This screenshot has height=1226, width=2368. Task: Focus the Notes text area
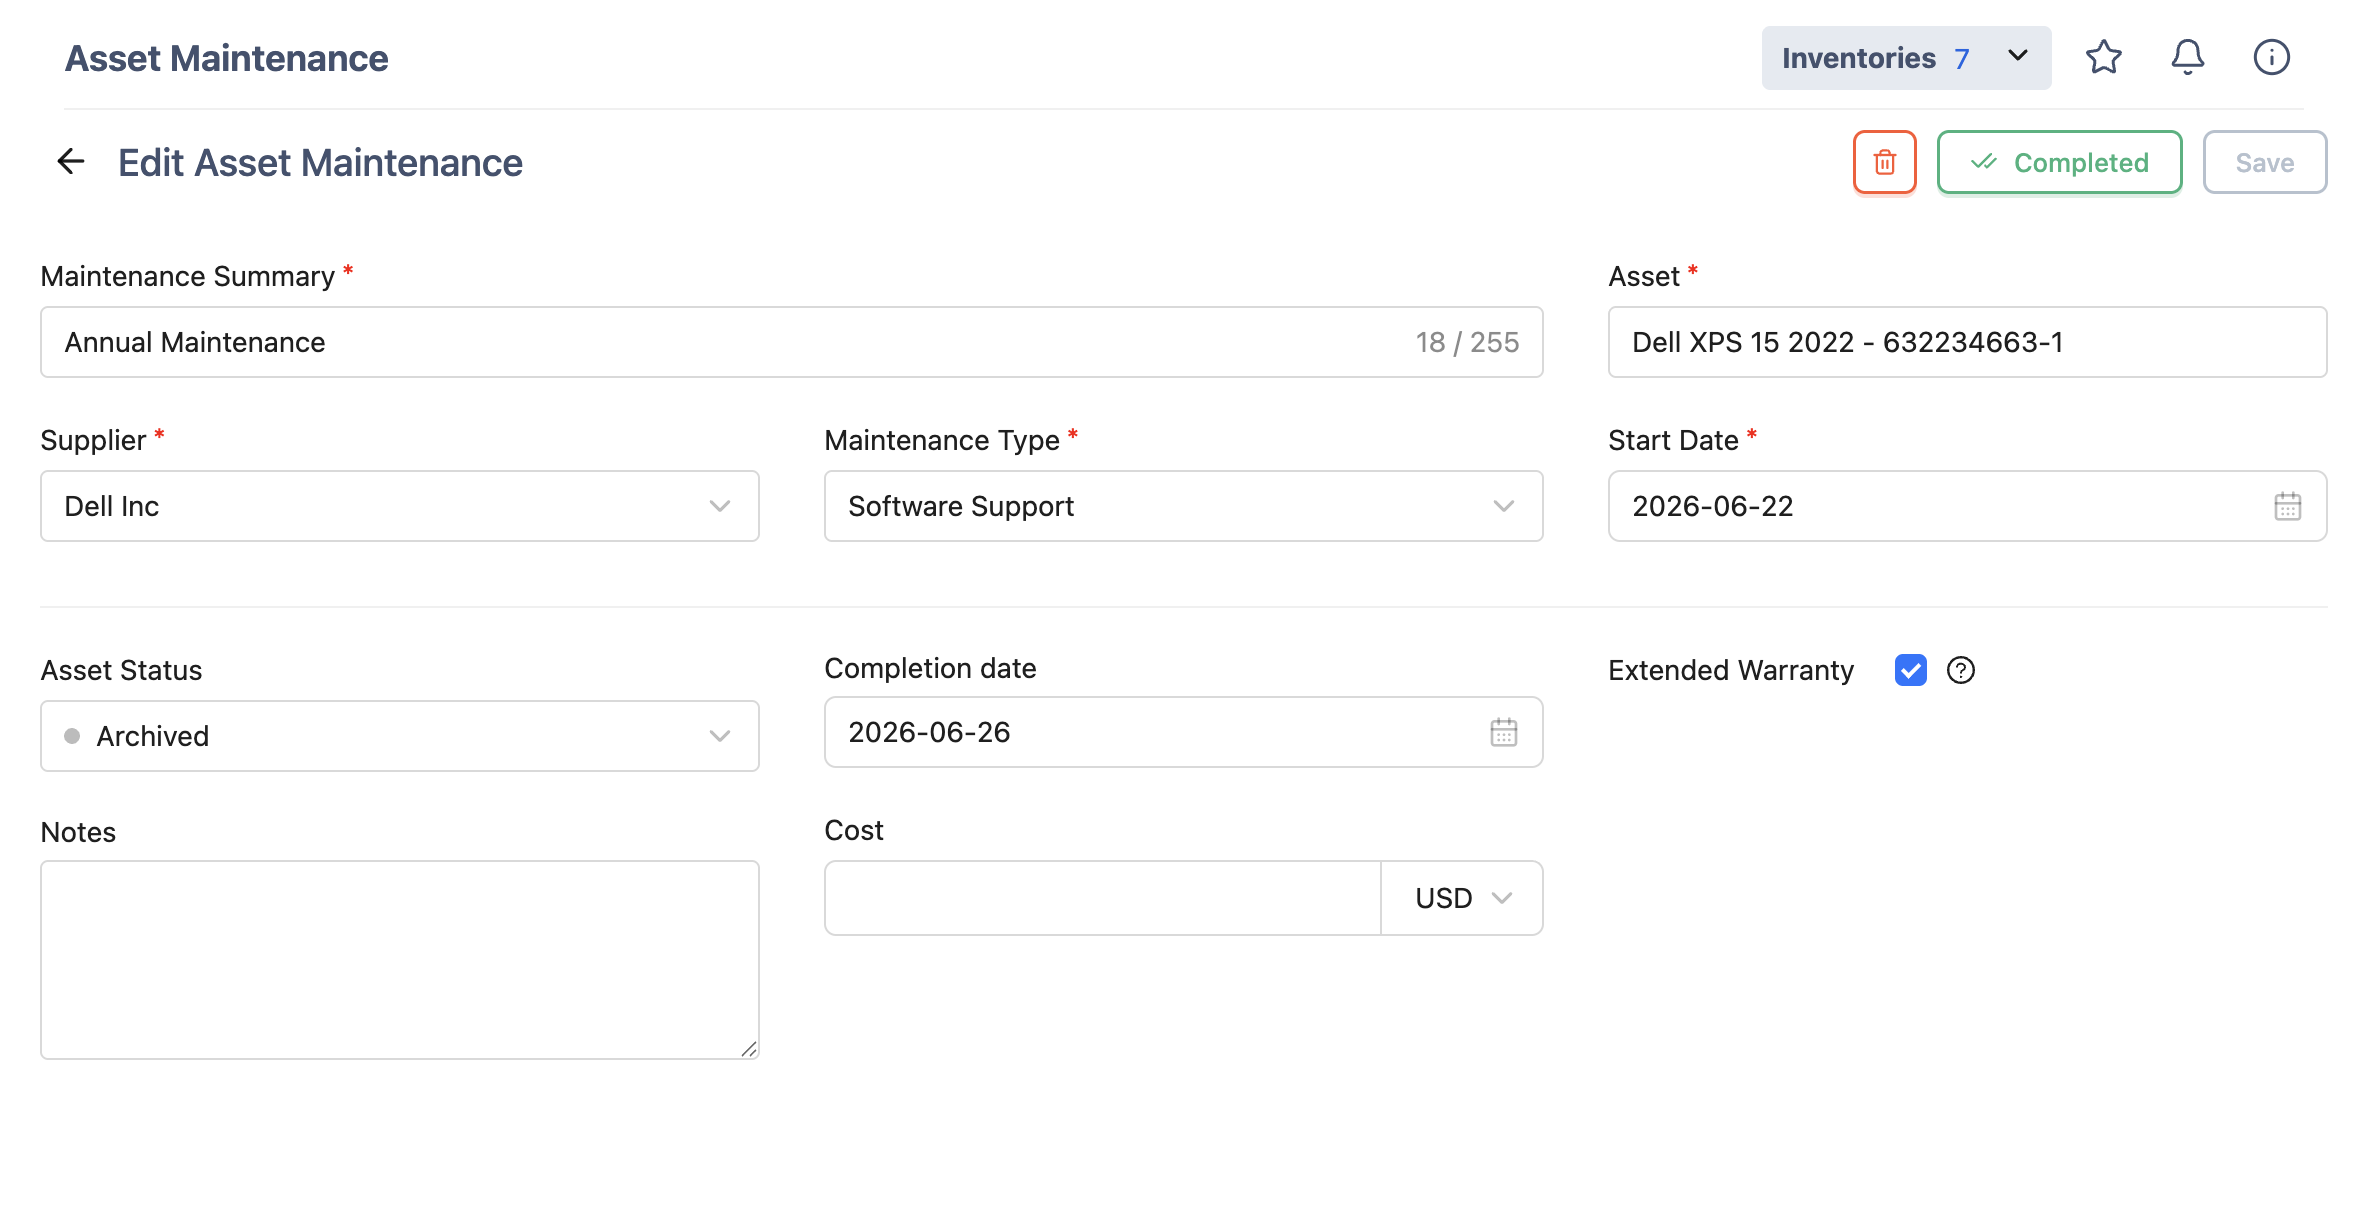pos(400,960)
